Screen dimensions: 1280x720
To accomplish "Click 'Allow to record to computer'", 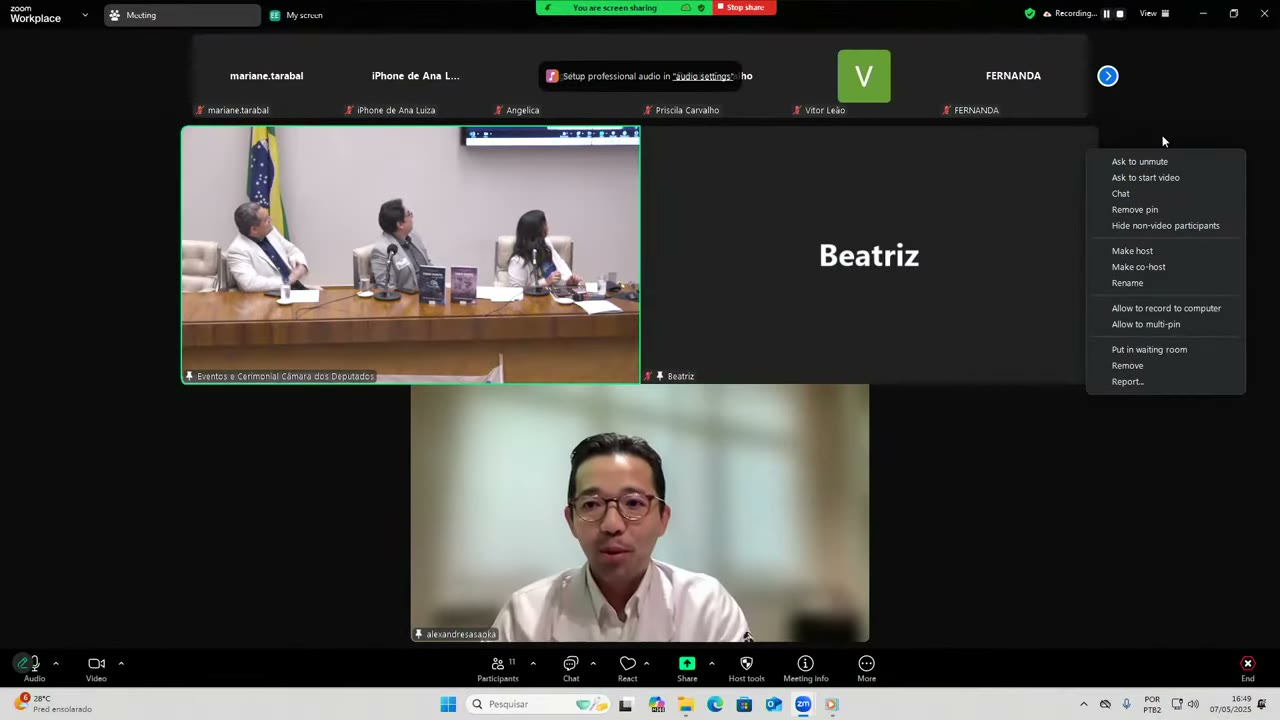I will pyautogui.click(x=1166, y=308).
